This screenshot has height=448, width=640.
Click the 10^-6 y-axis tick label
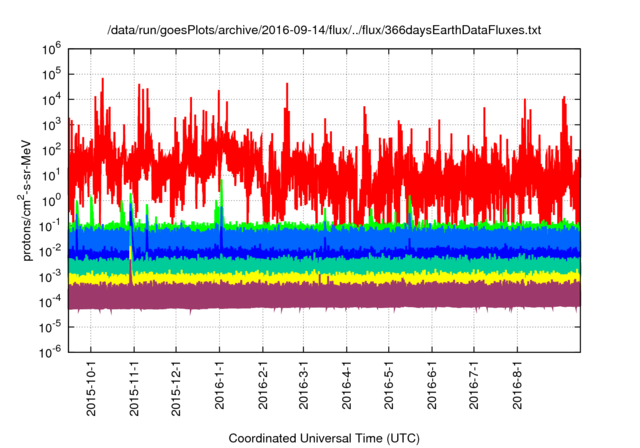click(51, 352)
